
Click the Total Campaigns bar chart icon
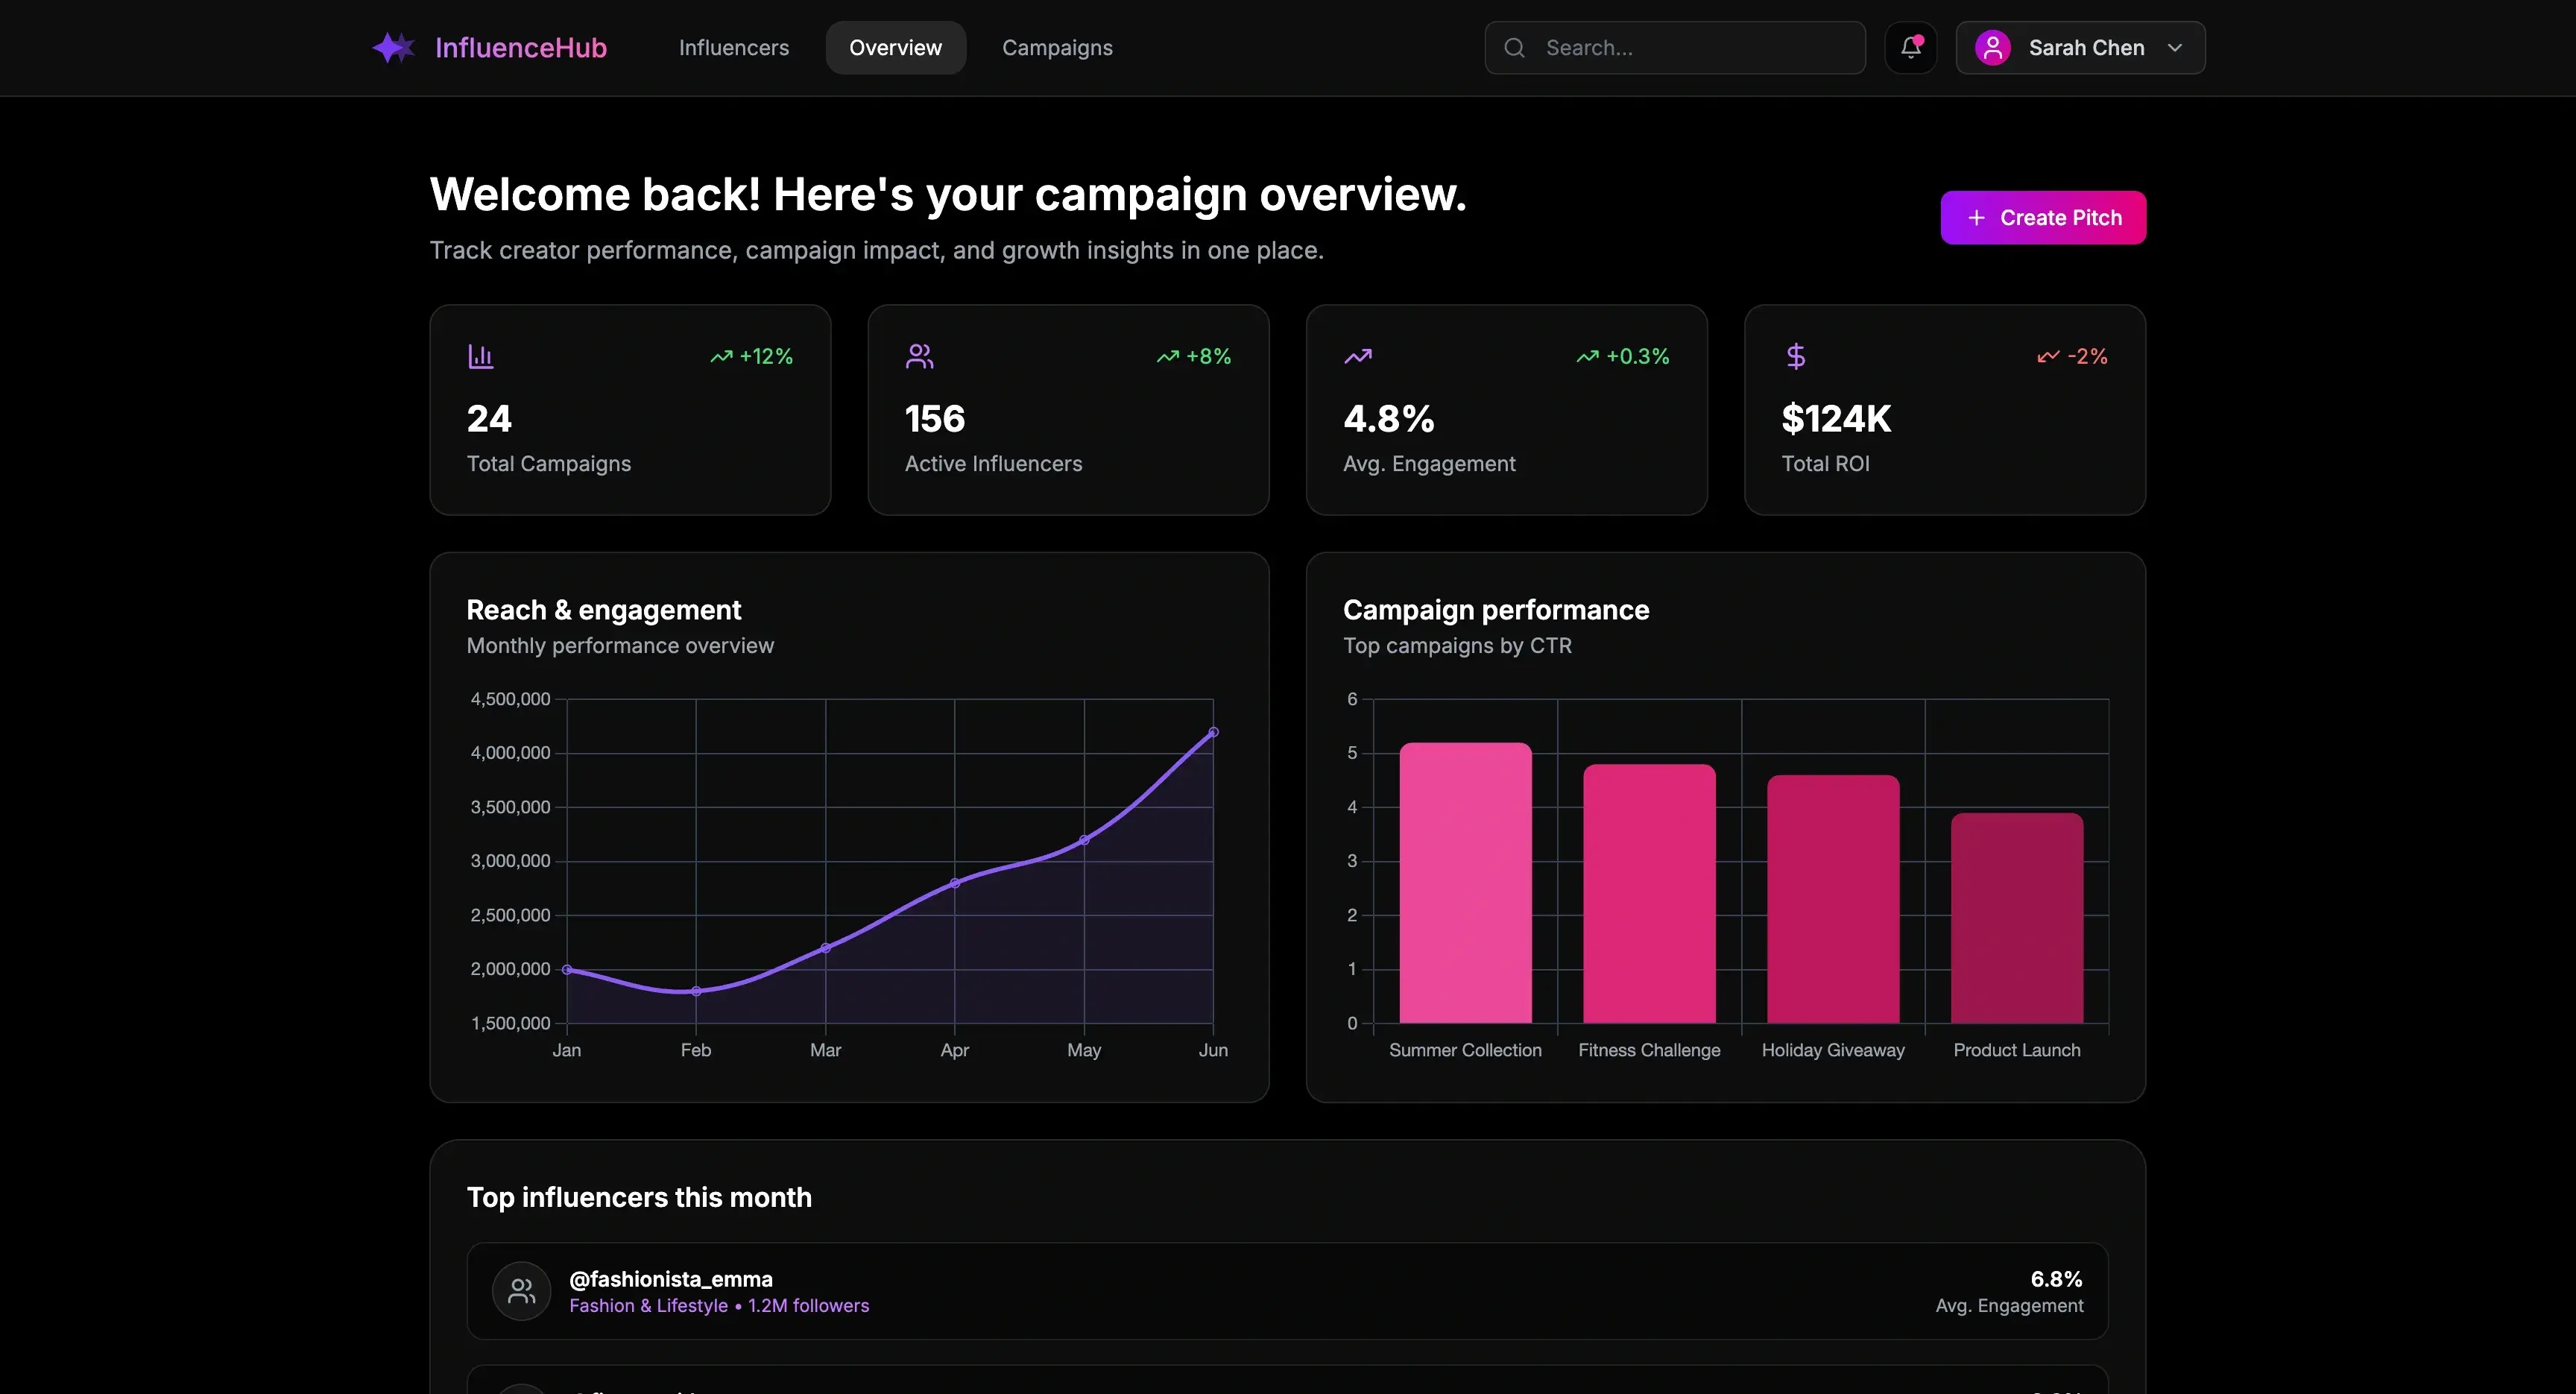(481, 356)
